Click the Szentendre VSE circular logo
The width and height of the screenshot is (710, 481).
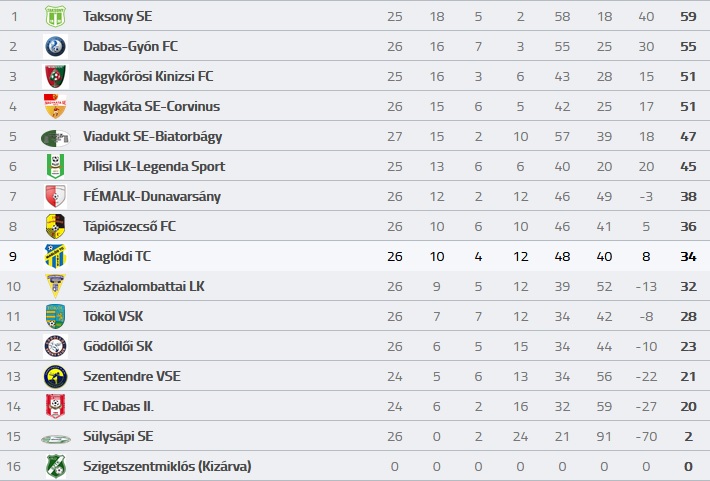click(x=55, y=376)
